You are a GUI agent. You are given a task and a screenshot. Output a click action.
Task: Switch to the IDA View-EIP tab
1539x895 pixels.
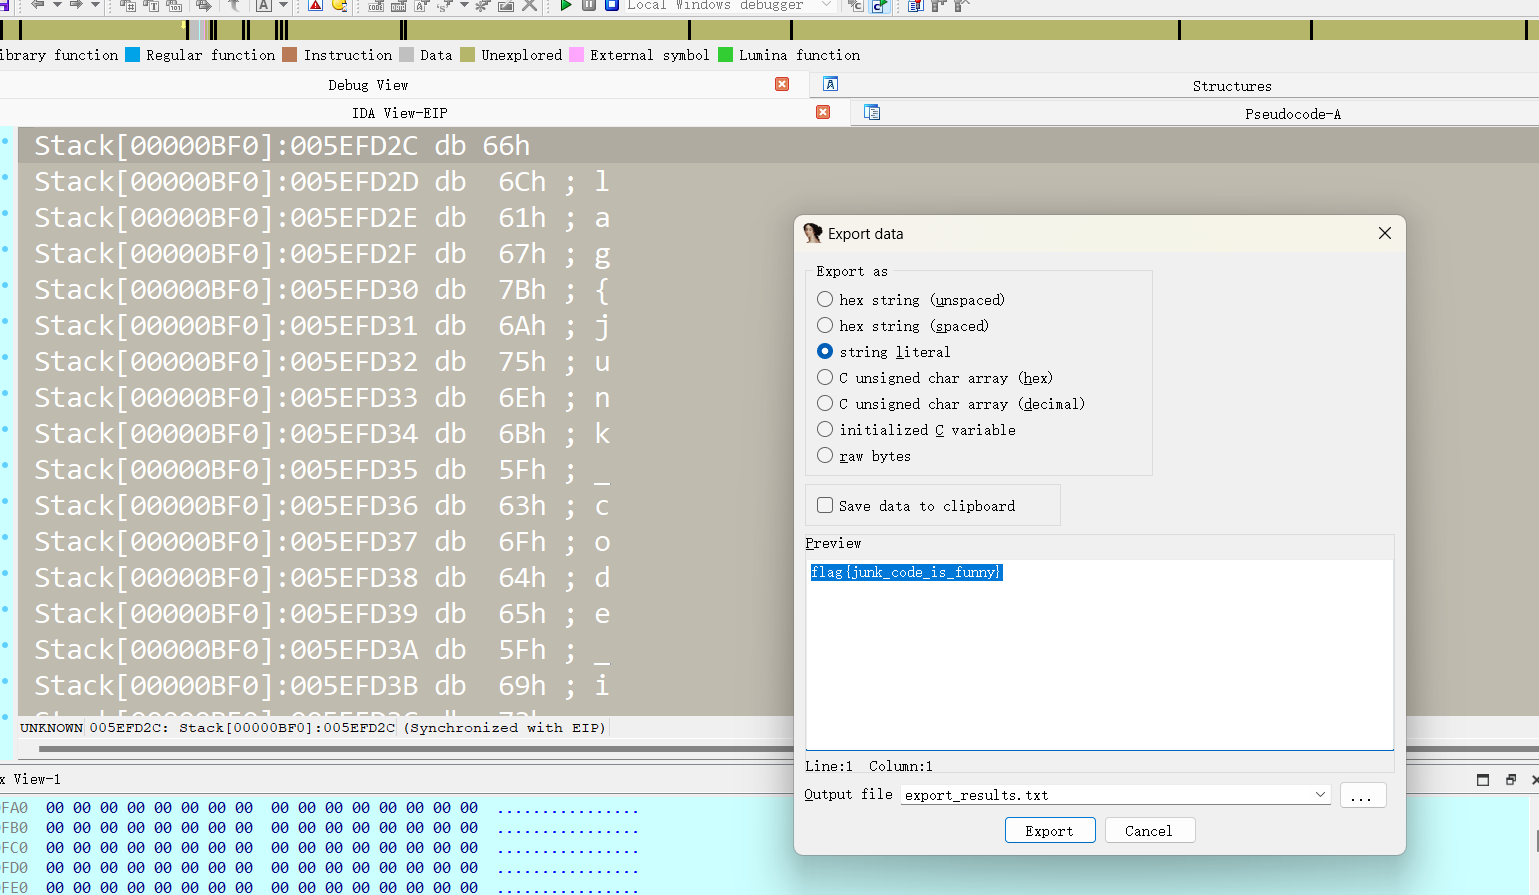(399, 113)
